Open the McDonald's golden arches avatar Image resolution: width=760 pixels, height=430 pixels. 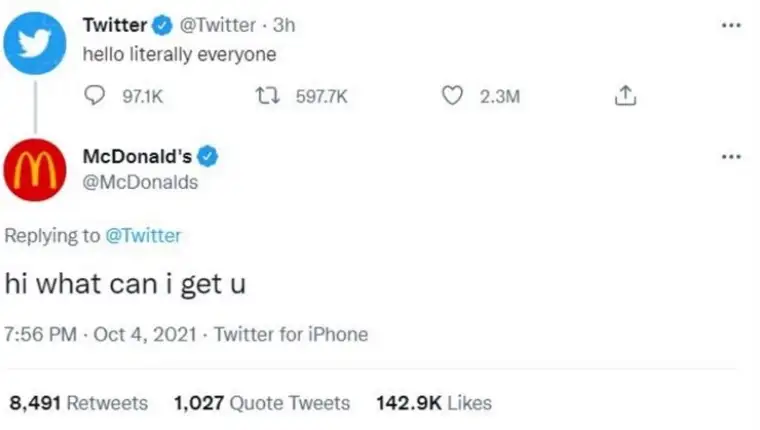tap(35, 170)
